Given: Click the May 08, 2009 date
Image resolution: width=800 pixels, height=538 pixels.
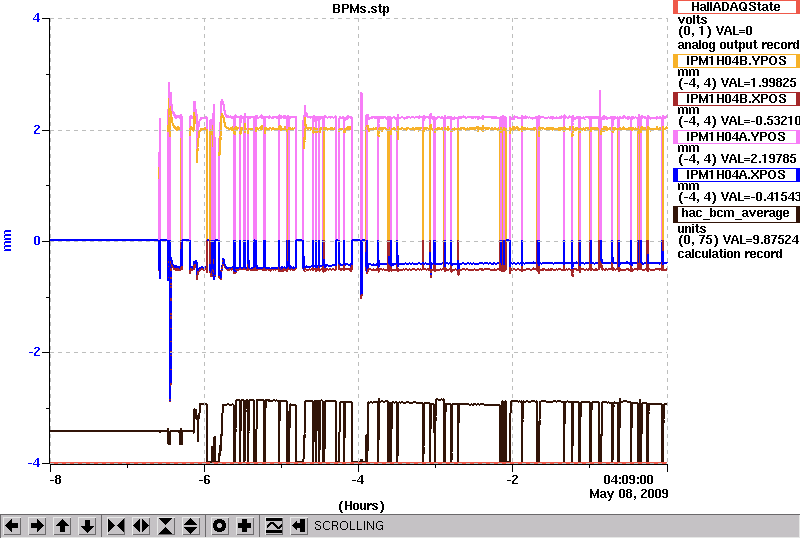Looking at the screenshot, I should (629, 494).
